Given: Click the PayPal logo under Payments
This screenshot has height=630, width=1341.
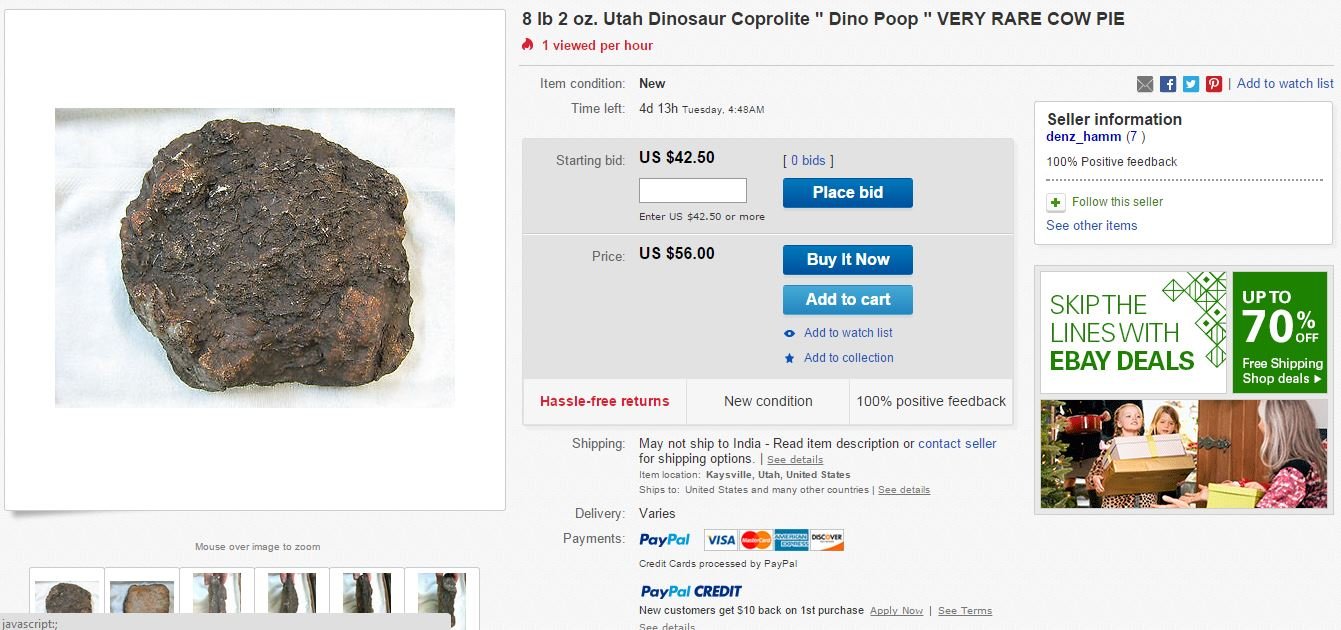Looking at the screenshot, I should tap(665, 540).
